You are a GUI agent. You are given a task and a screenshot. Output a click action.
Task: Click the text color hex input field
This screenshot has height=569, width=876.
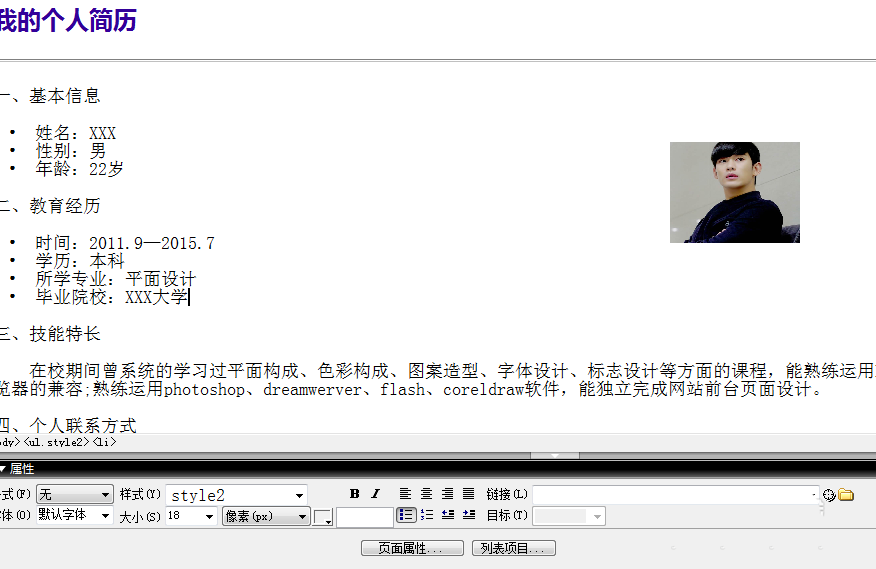coord(365,517)
